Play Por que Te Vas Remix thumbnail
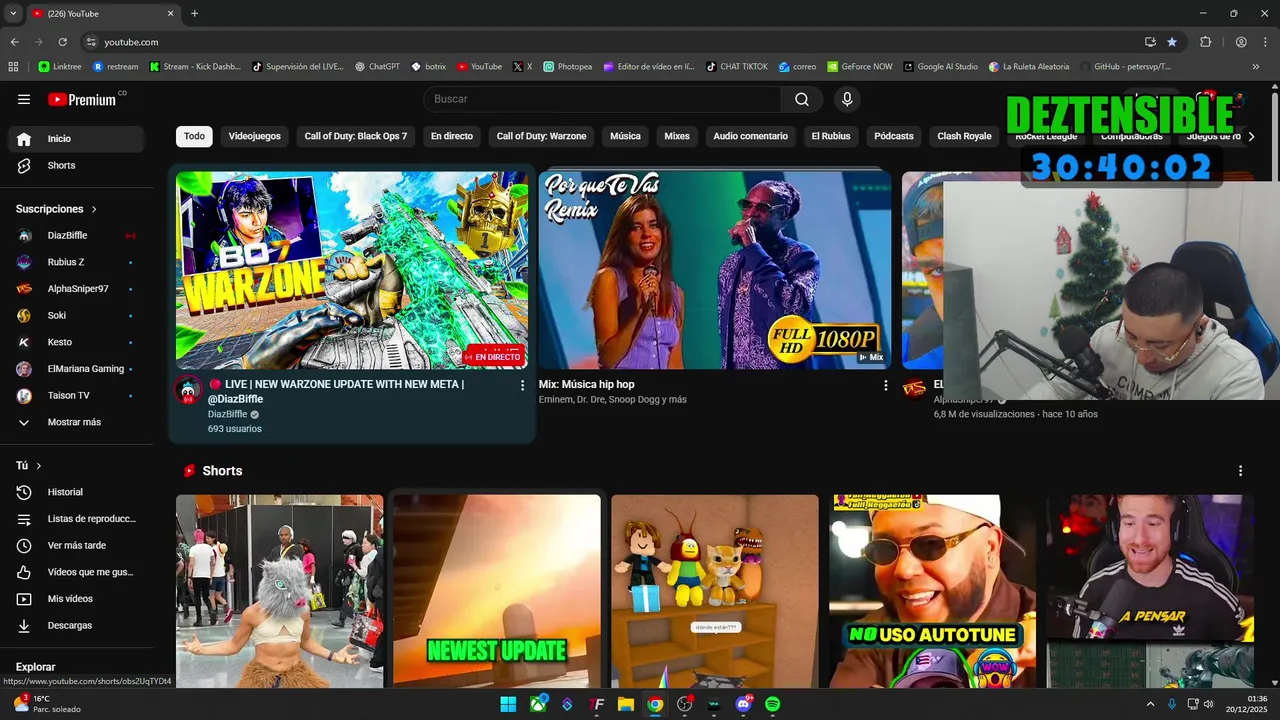 tap(715, 270)
